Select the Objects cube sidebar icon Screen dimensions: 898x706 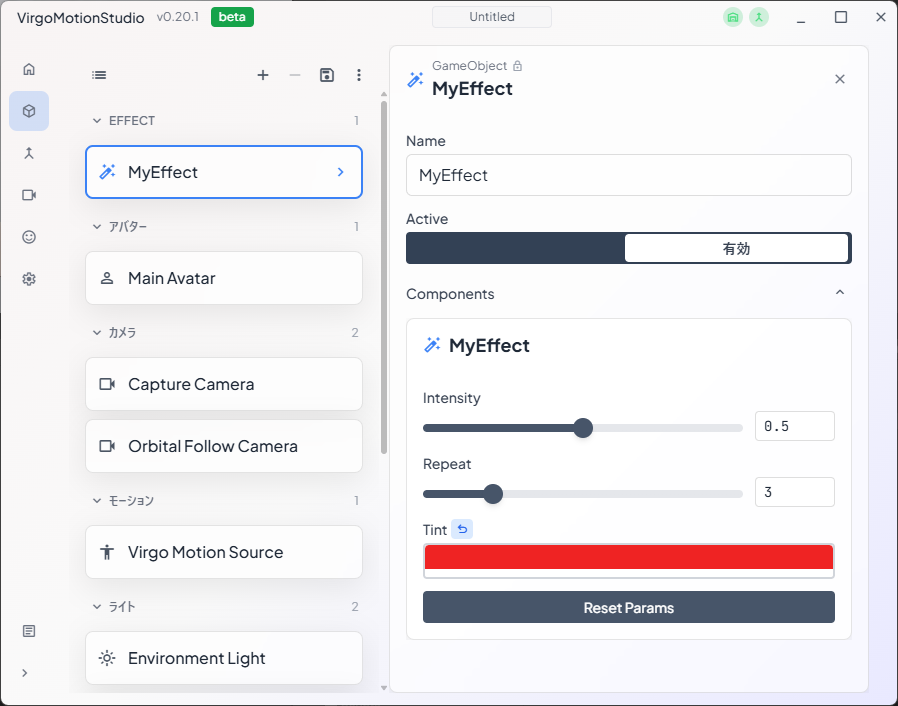click(x=29, y=111)
